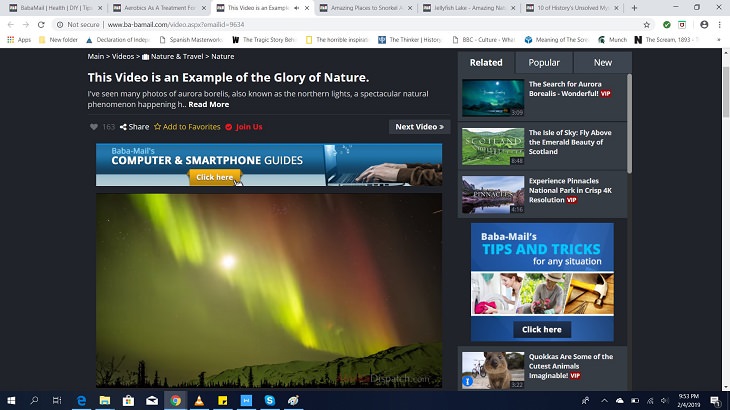The height and width of the screenshot is (410, 730).
Task: Switch to the Aerobics As A Treatment tab
Action: 159,8
